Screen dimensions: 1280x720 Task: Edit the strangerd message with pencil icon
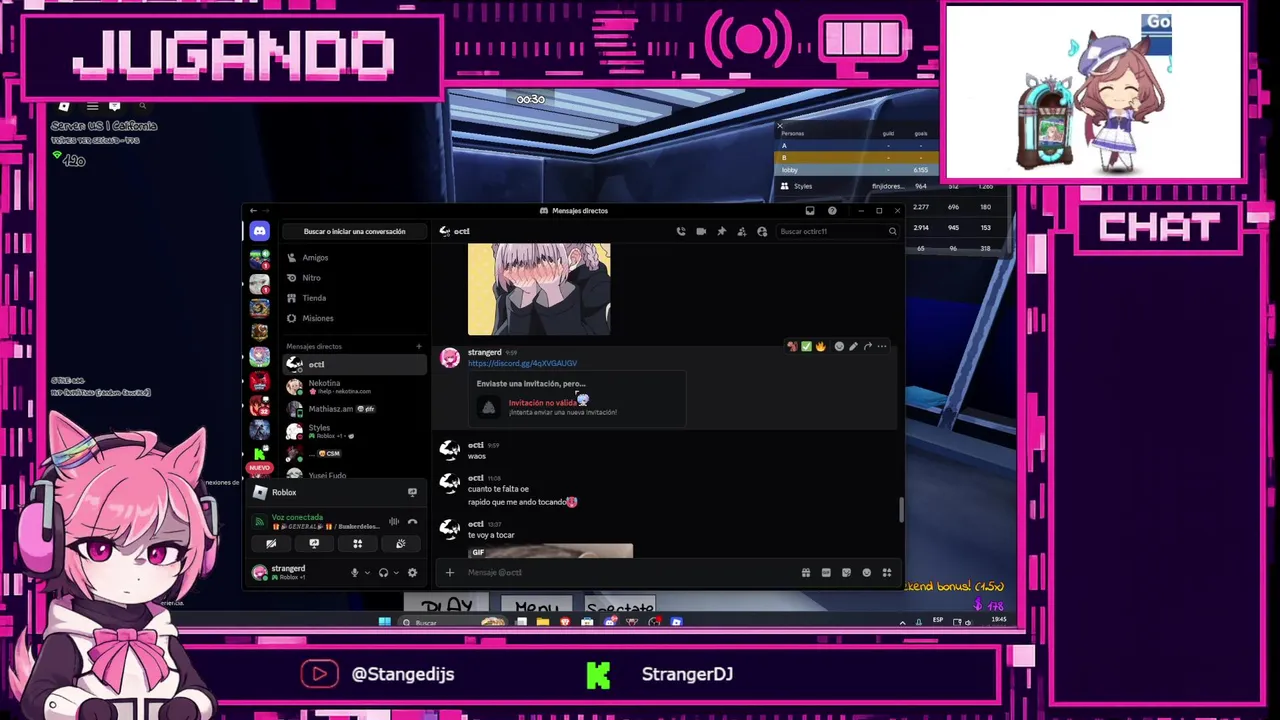pos(853,346)
